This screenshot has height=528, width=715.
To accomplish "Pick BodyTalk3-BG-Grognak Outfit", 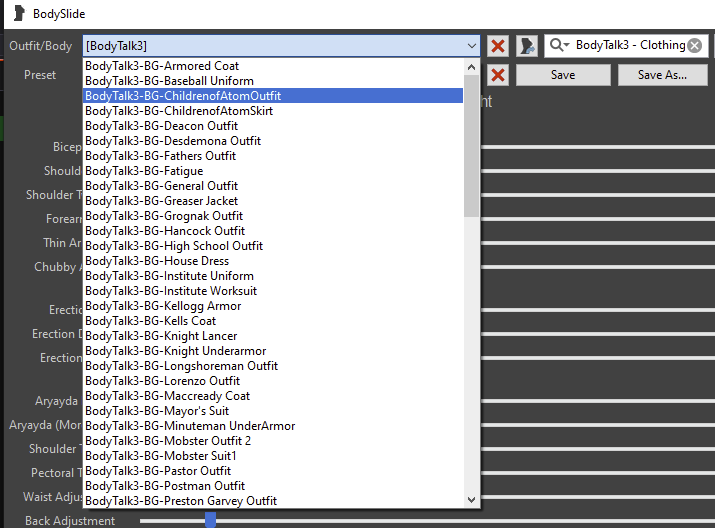I will pyautogui.click(x=273, y=216).
